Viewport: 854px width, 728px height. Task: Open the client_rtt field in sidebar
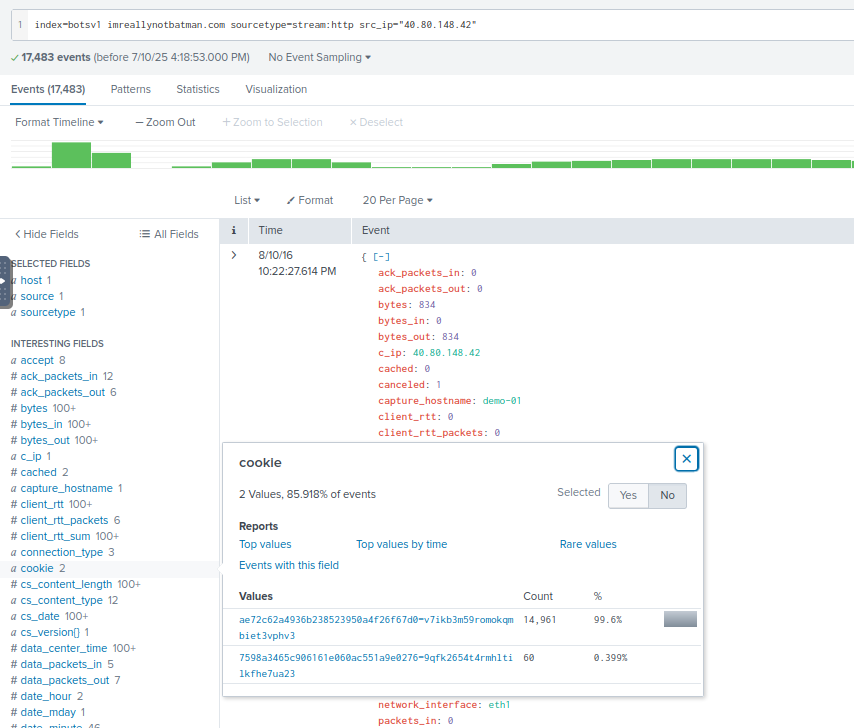coord(42,504)
